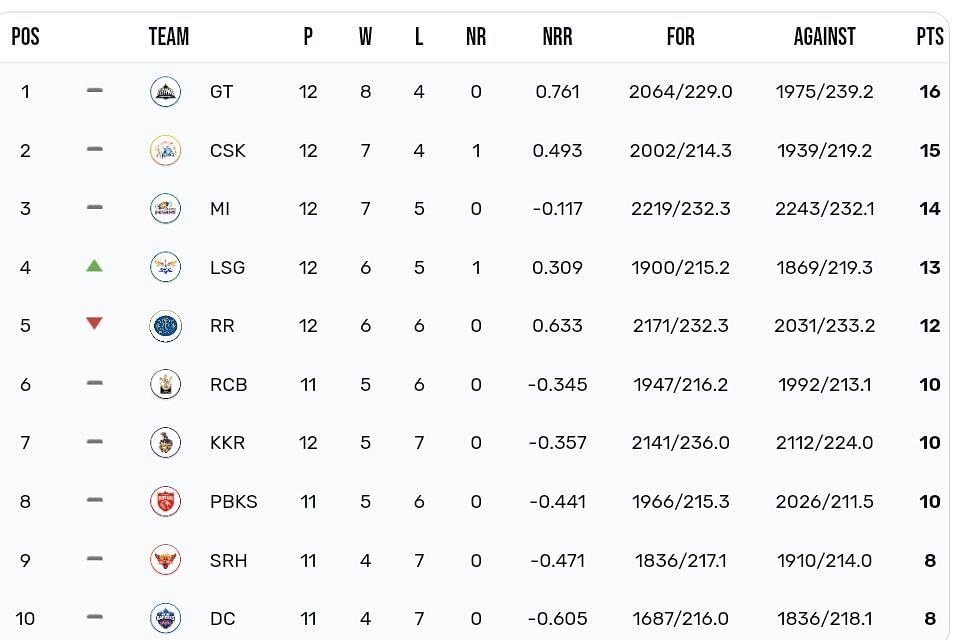Click the CSK team logo
Viewport: 968px width, 640px height.
click(165, 151)
